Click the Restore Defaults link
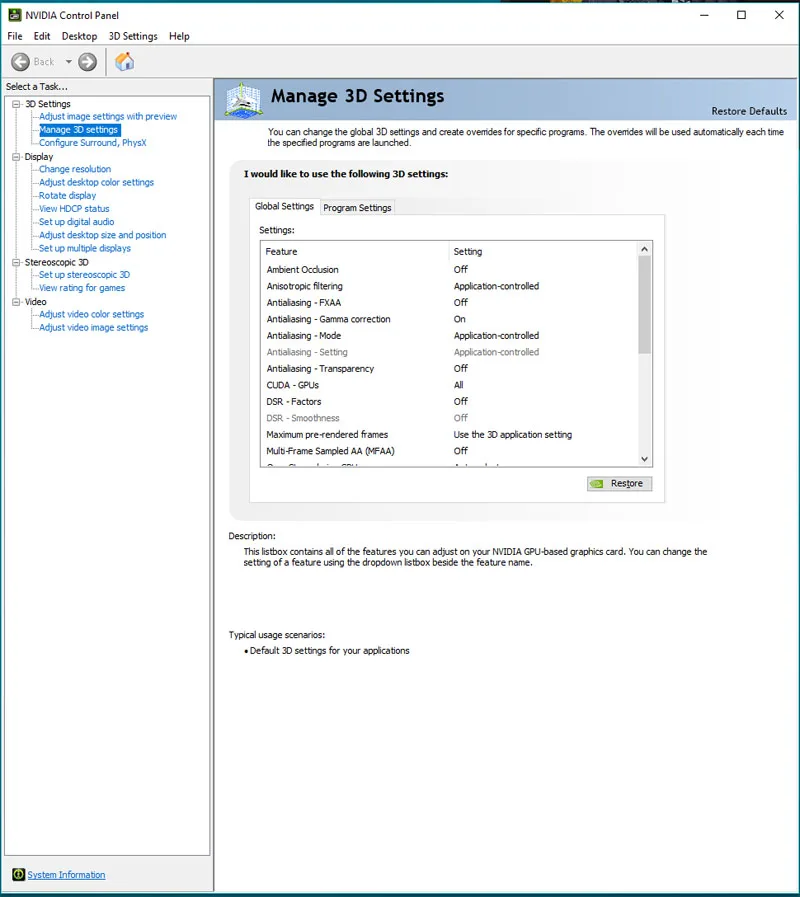Image resolution: width=800 pixels, height=897 pixels. (749, 111)
